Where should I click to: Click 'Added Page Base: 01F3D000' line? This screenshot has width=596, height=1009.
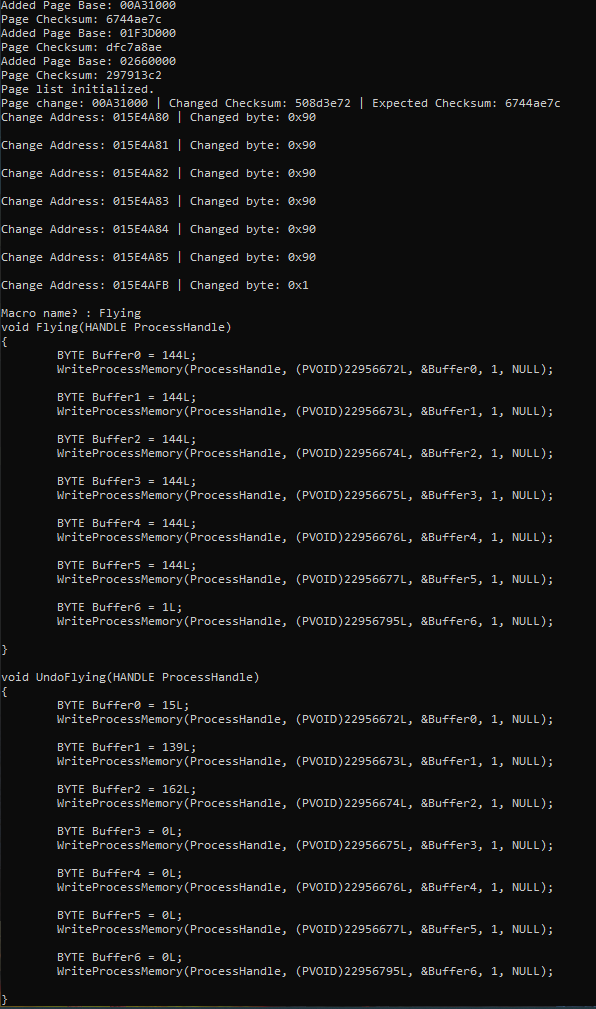pyautogui.click(x=88, y=33)
